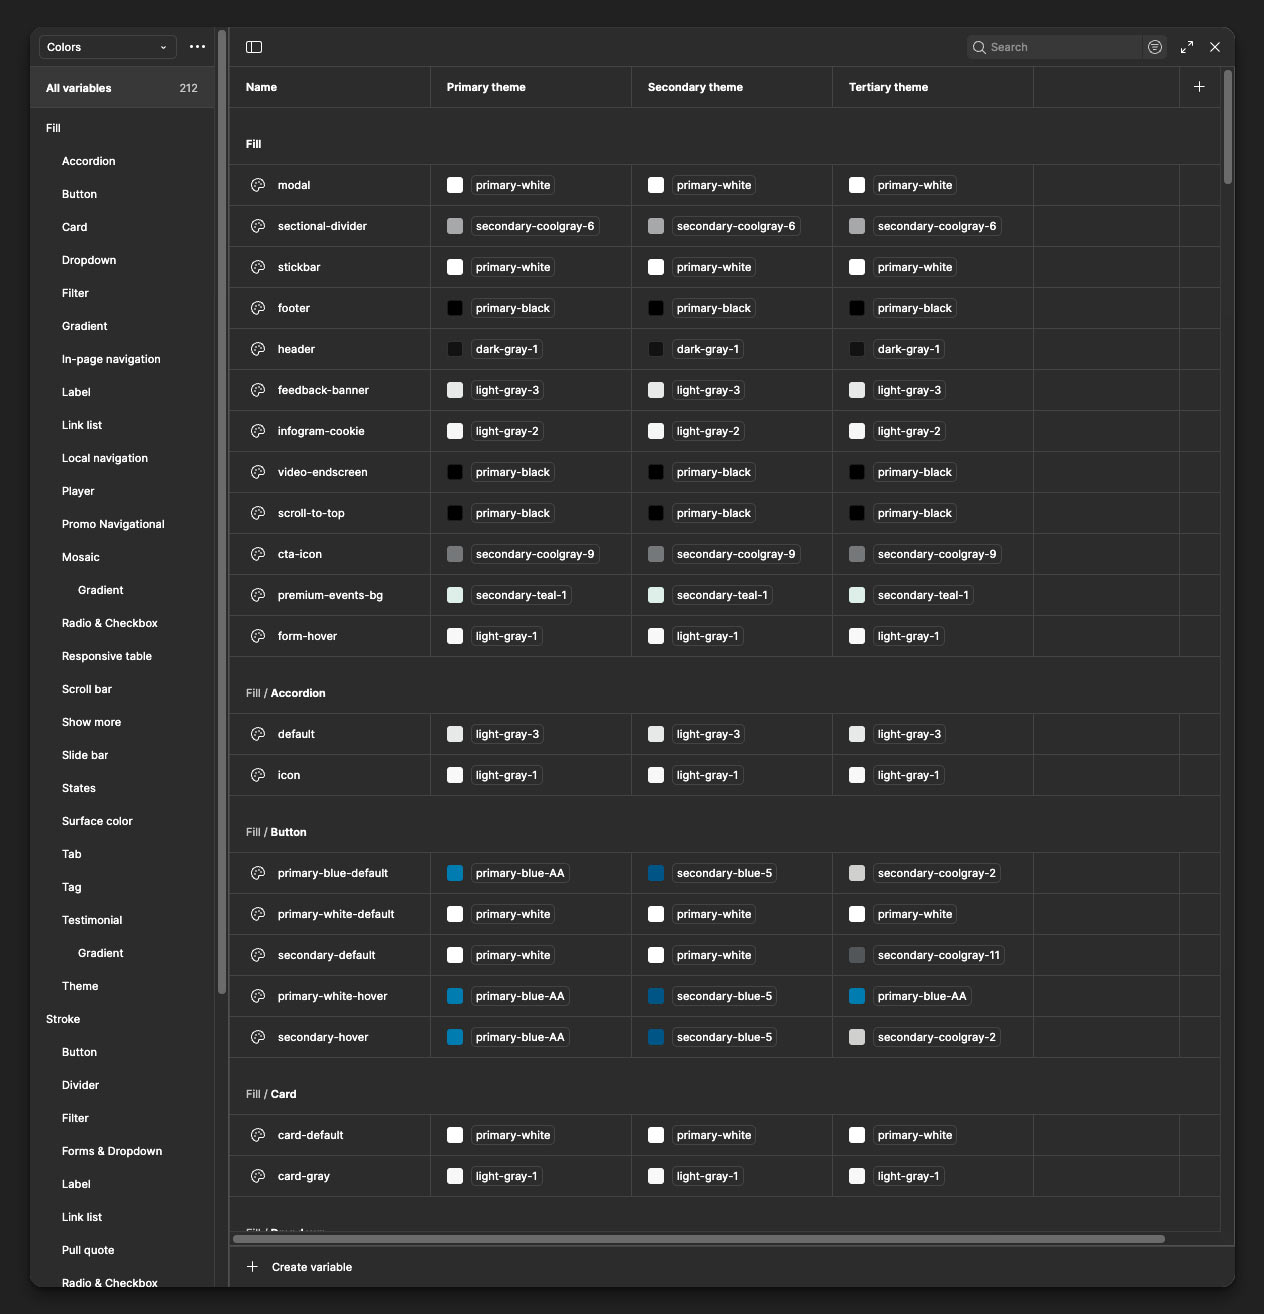Image resolution: width=1264 pixels, height=1314 pixels.
Task: Click the filter icon beside search
Action: [1155, 47]
